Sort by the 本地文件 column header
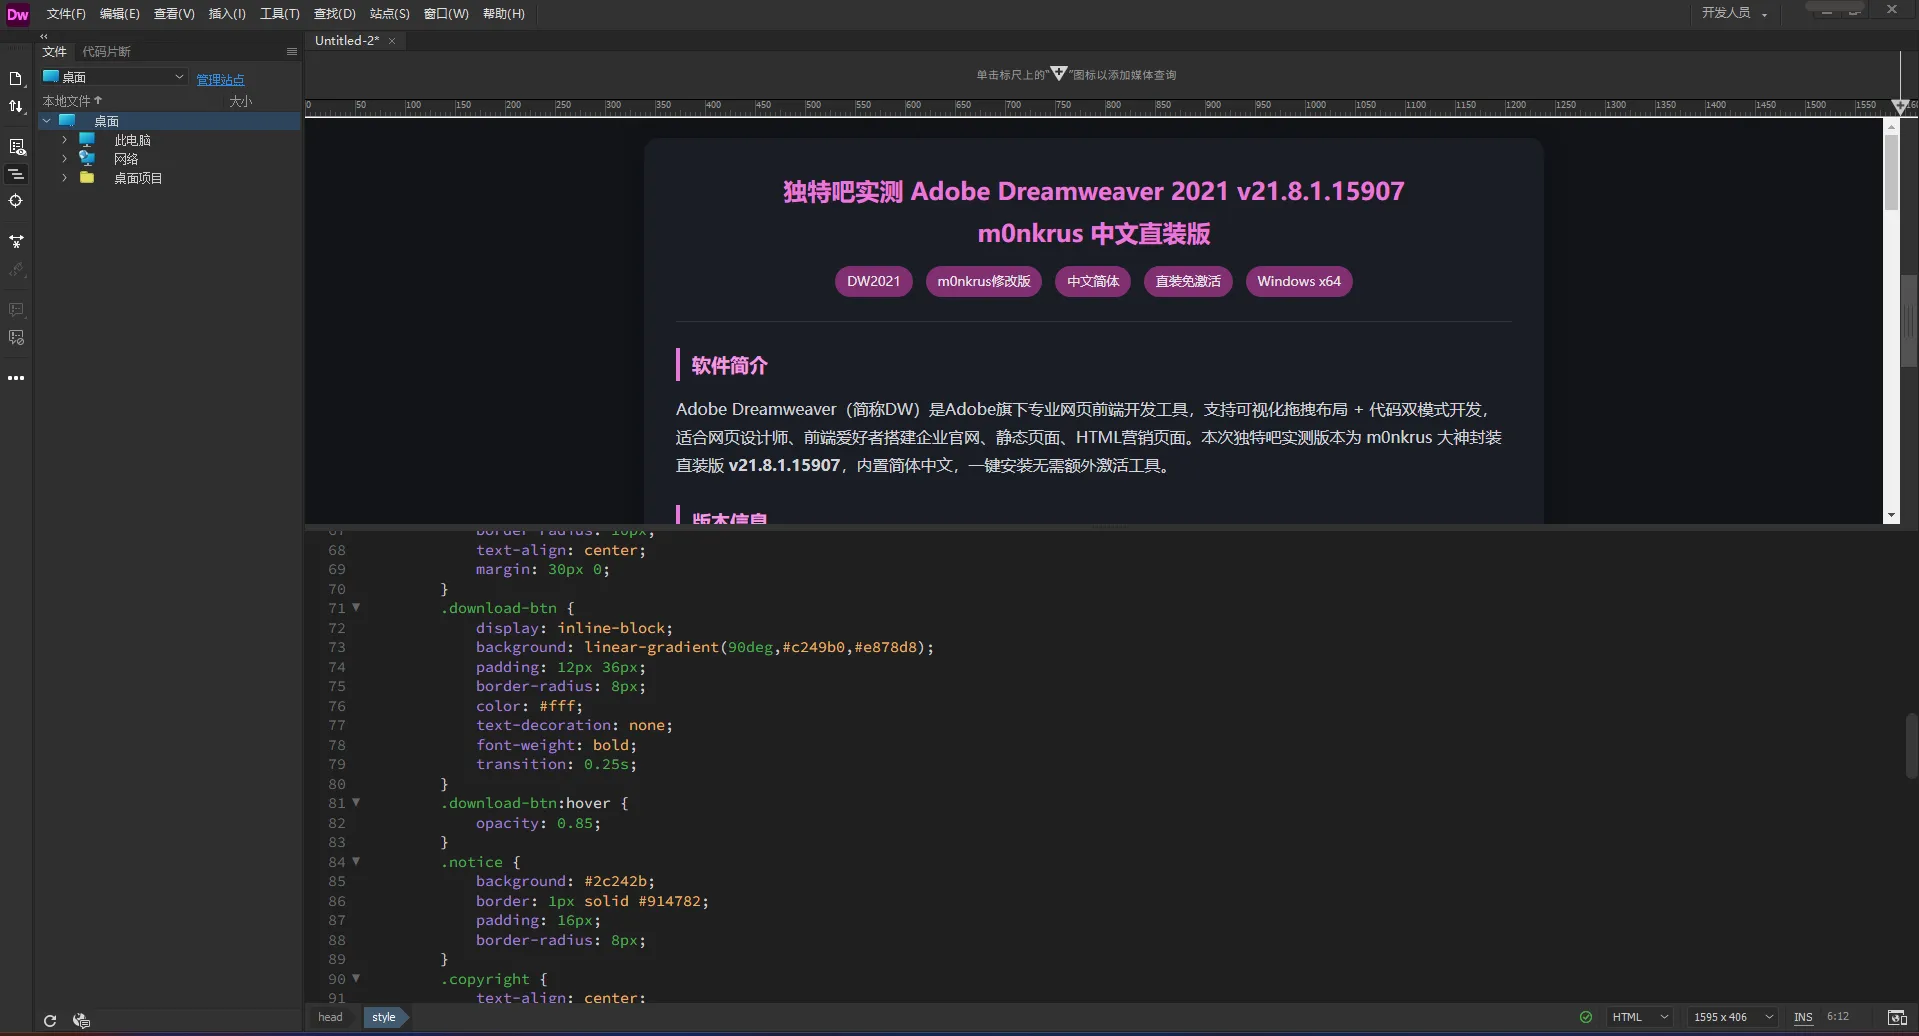Screen dimensions: 1919x1036 click(x=72, y=101)
